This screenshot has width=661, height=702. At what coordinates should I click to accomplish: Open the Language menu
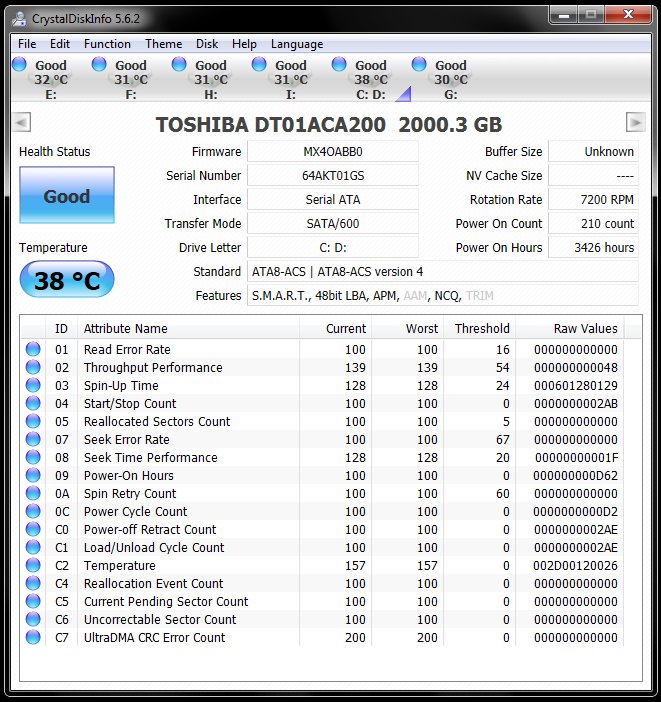click(297, 44)
